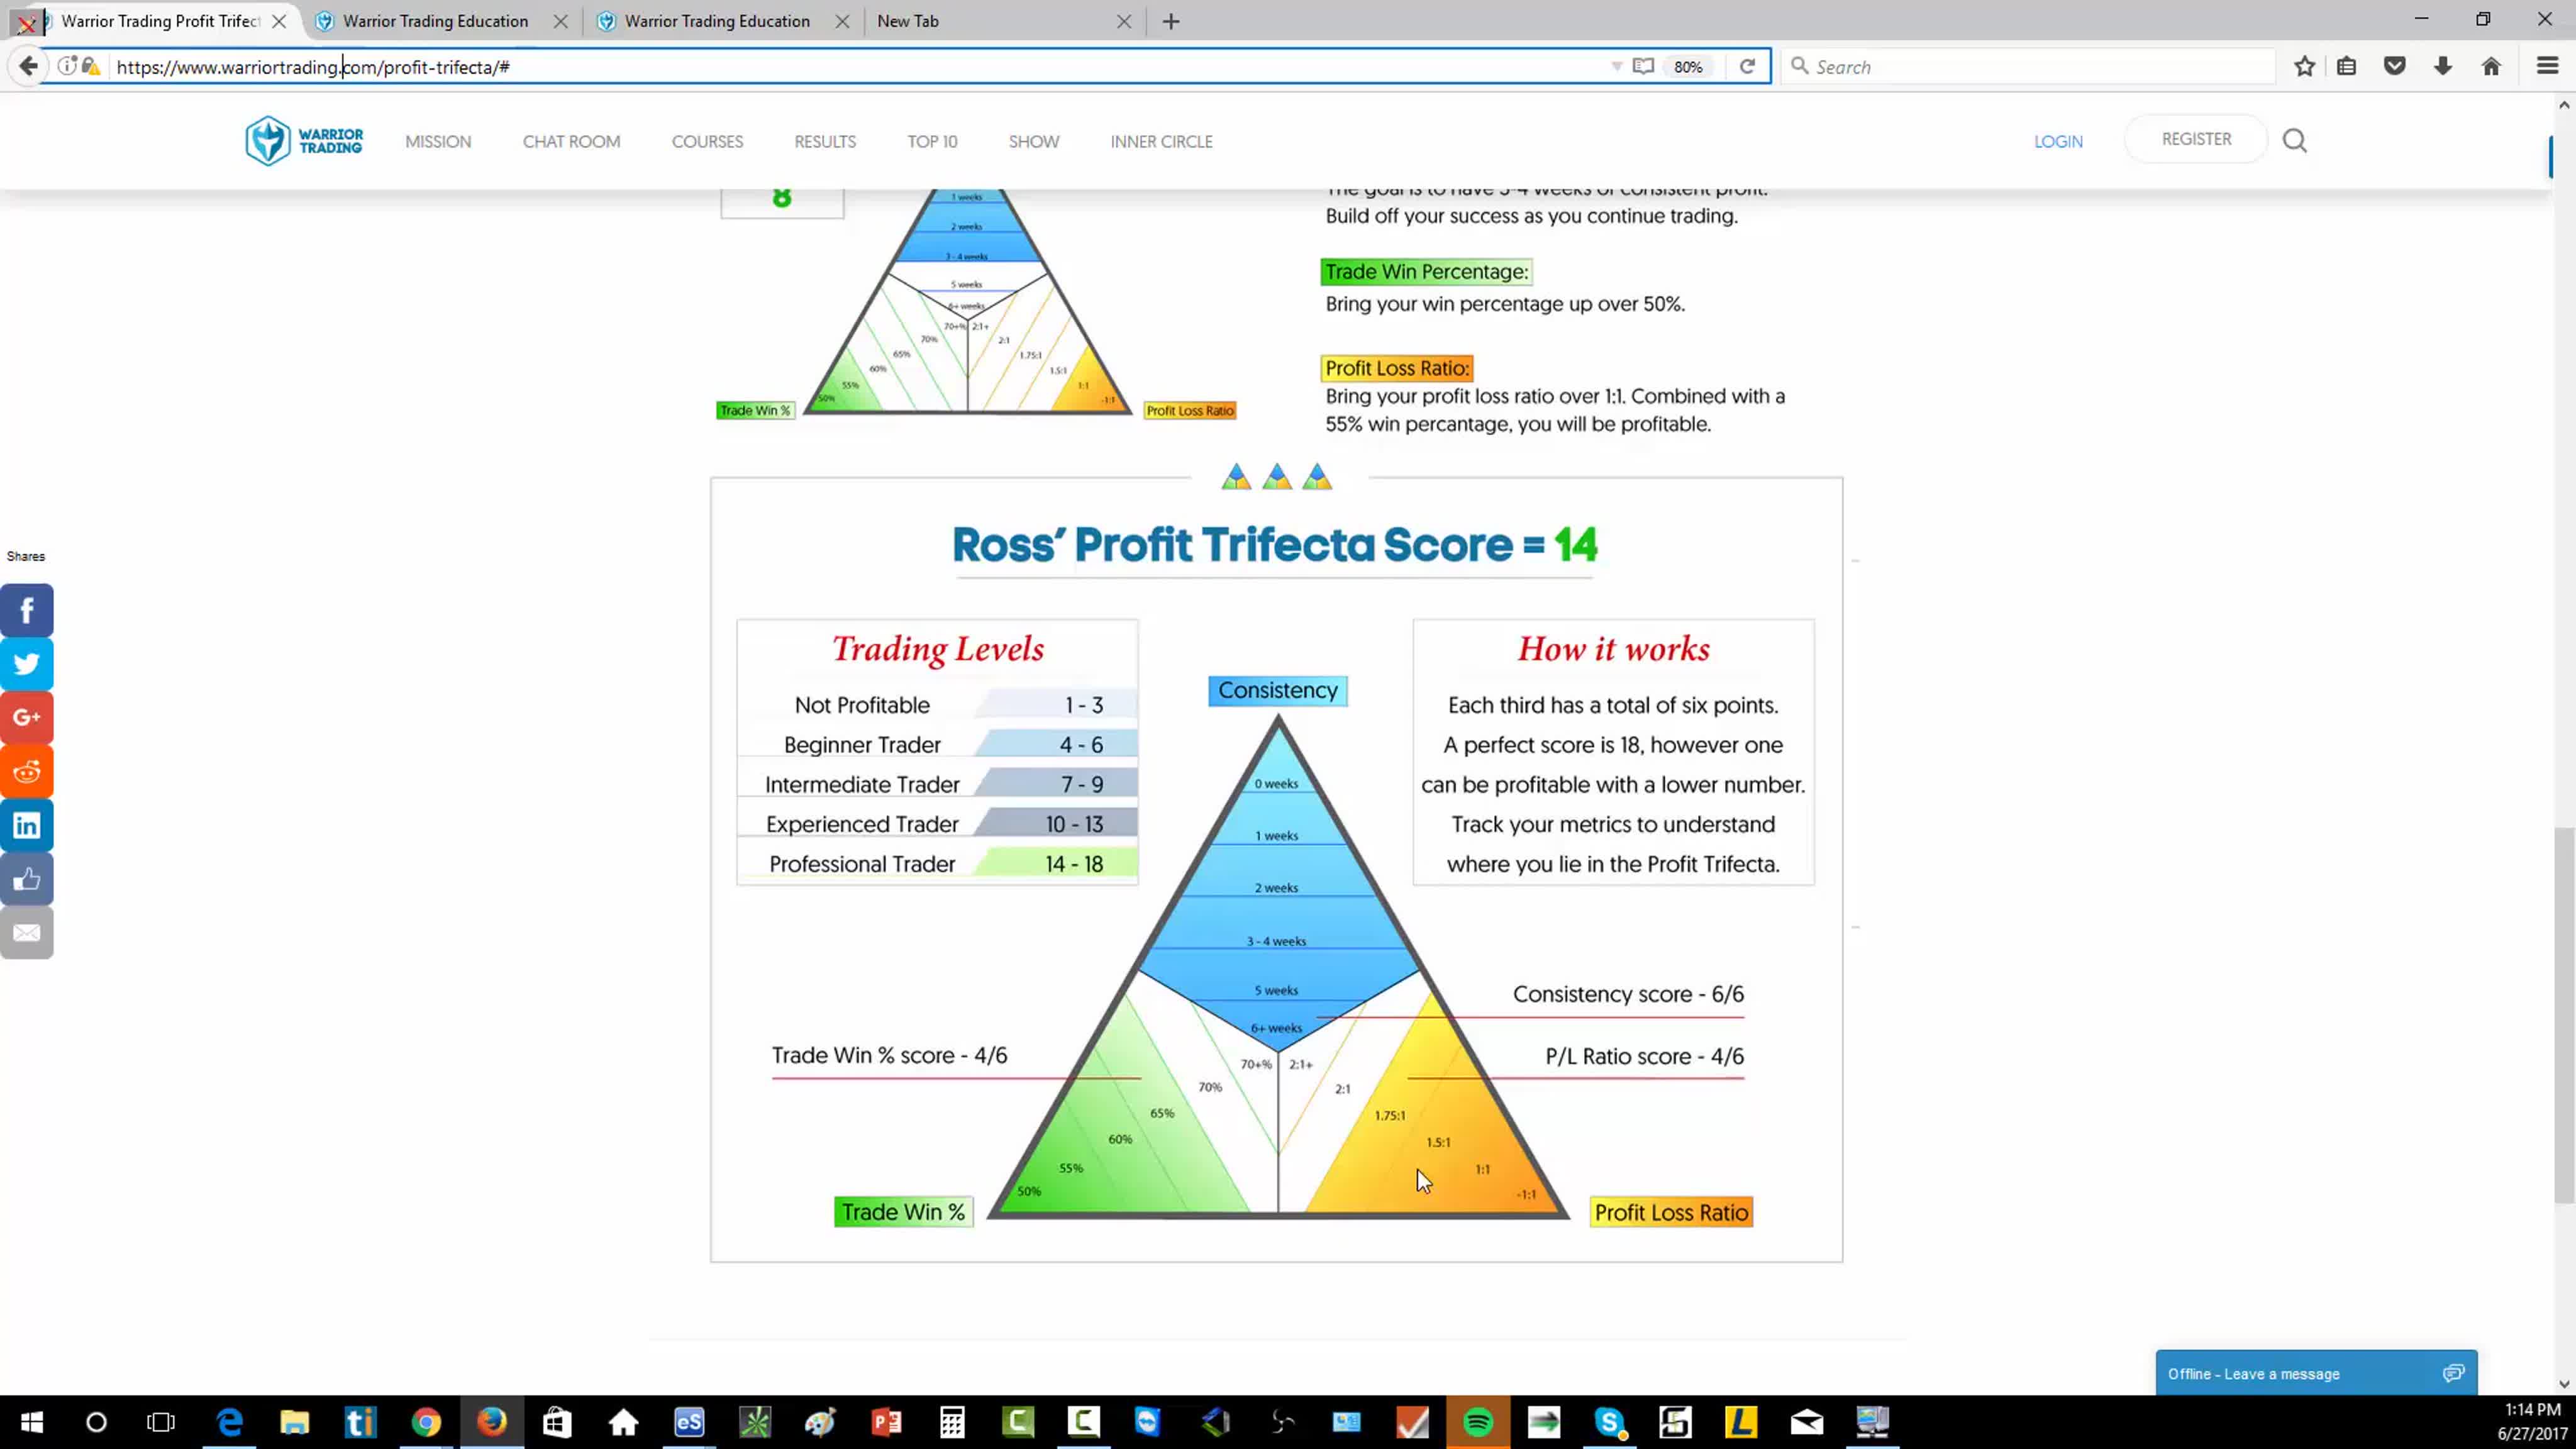
Task: Open Windows Start menu
Action: [32, 1422]
